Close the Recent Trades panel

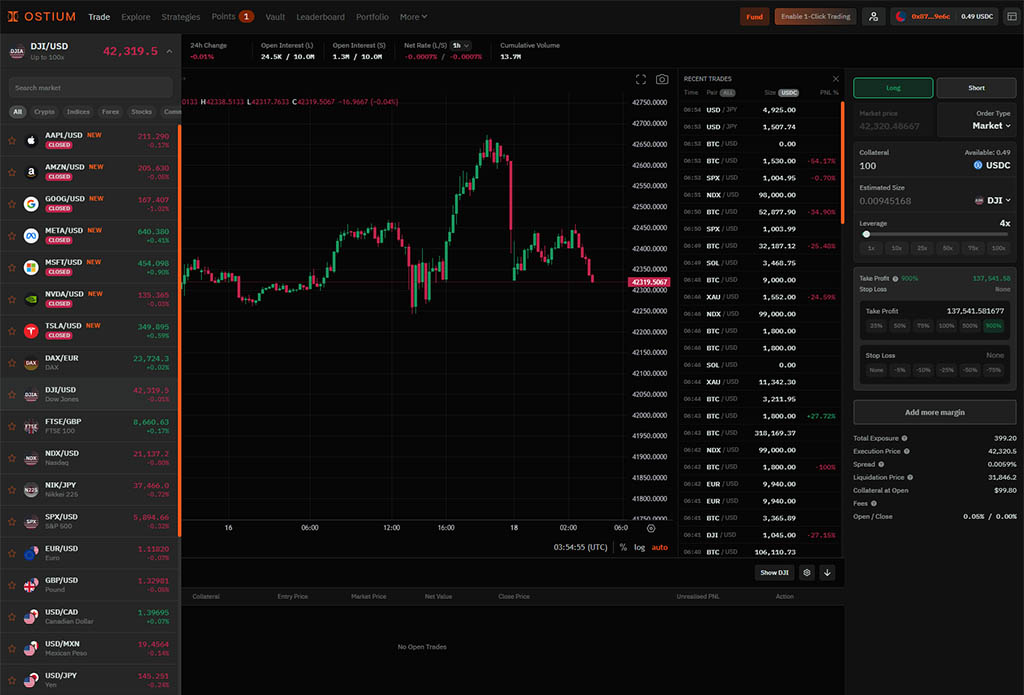pos(835,78)
